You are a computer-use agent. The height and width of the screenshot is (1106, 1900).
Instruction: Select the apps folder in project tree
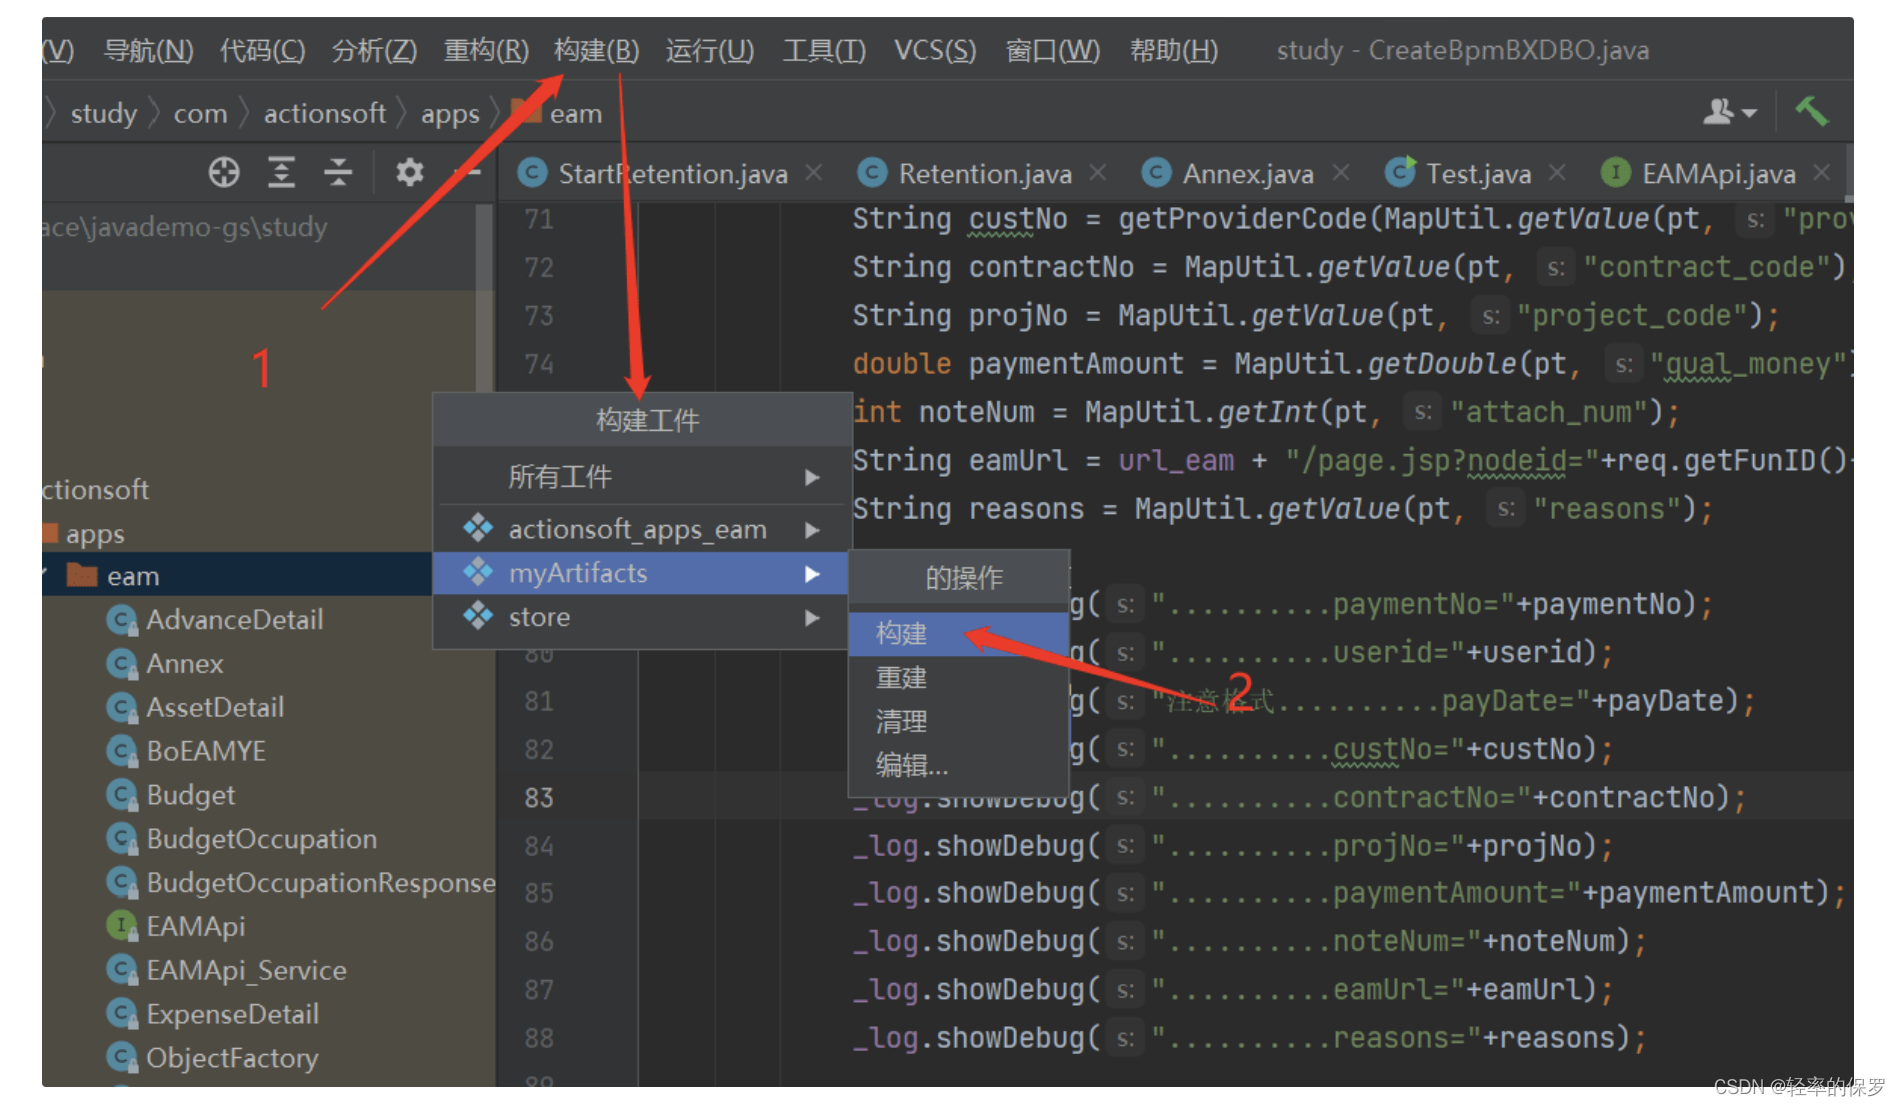pyautogui.click(x=95, y=534)
